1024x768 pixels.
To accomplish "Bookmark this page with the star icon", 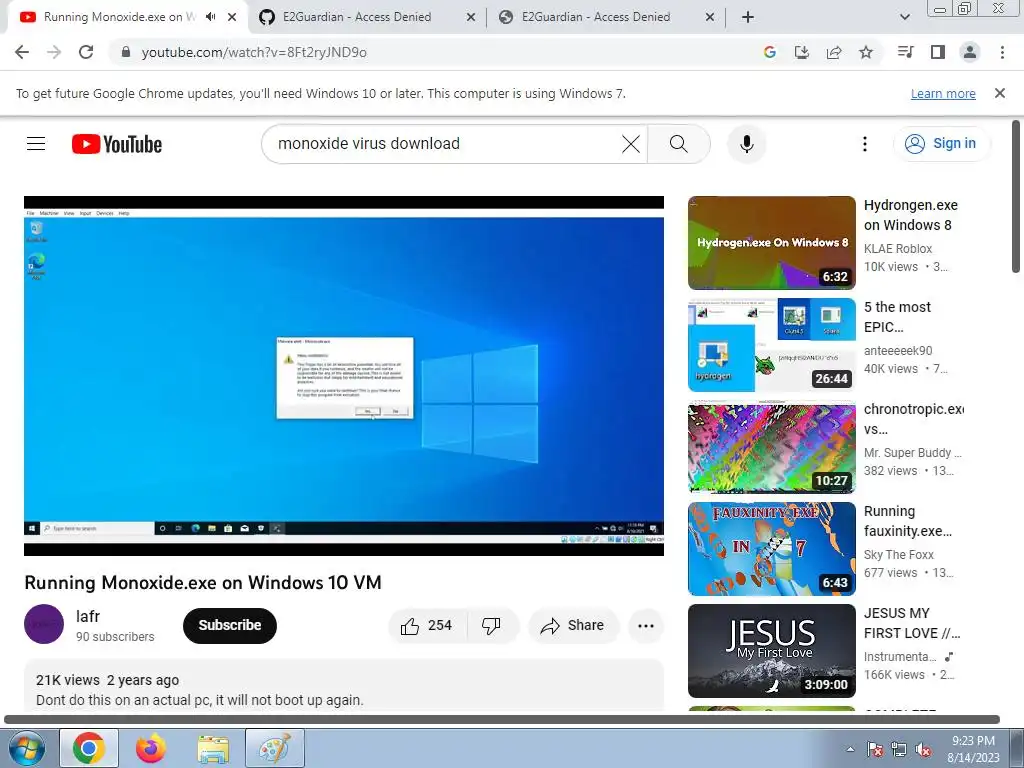I will click(866, 52).
